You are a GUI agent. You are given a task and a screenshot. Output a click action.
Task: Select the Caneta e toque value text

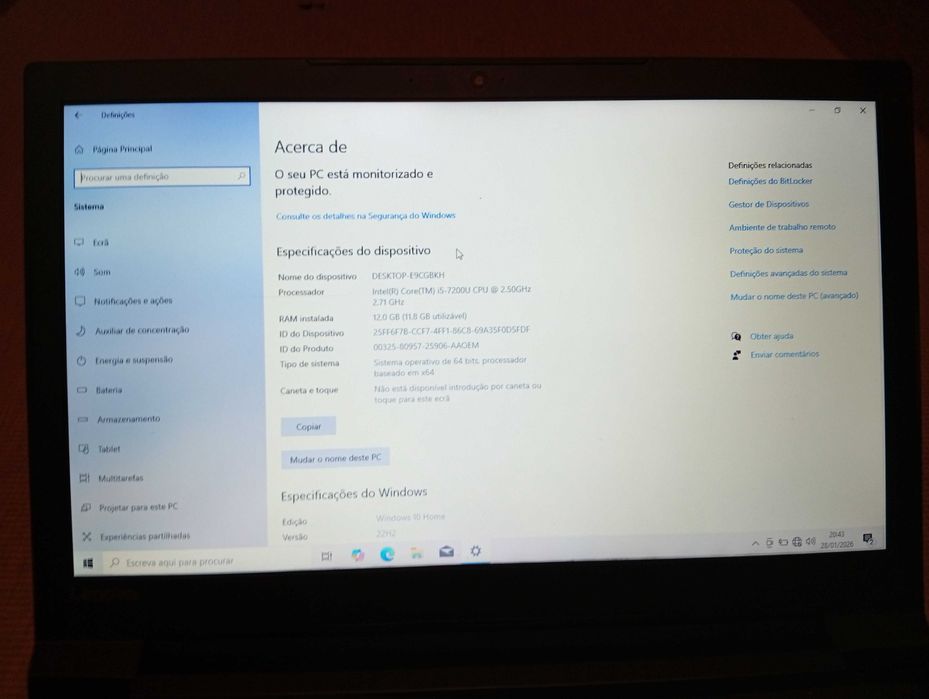click(457, 392)
